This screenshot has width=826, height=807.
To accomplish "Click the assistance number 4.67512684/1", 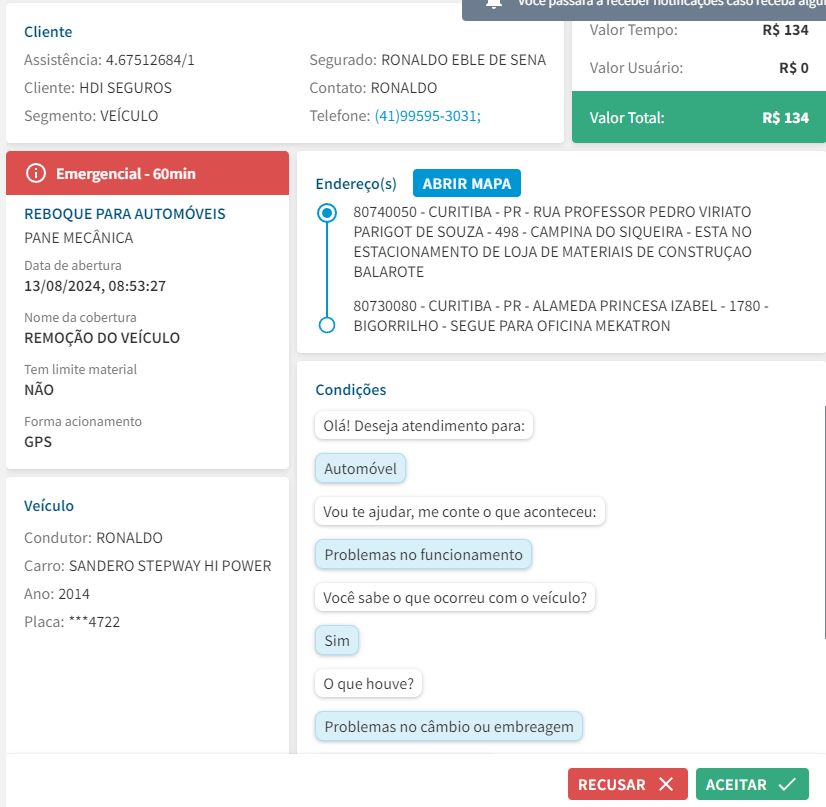I will [x=150, y=60].
